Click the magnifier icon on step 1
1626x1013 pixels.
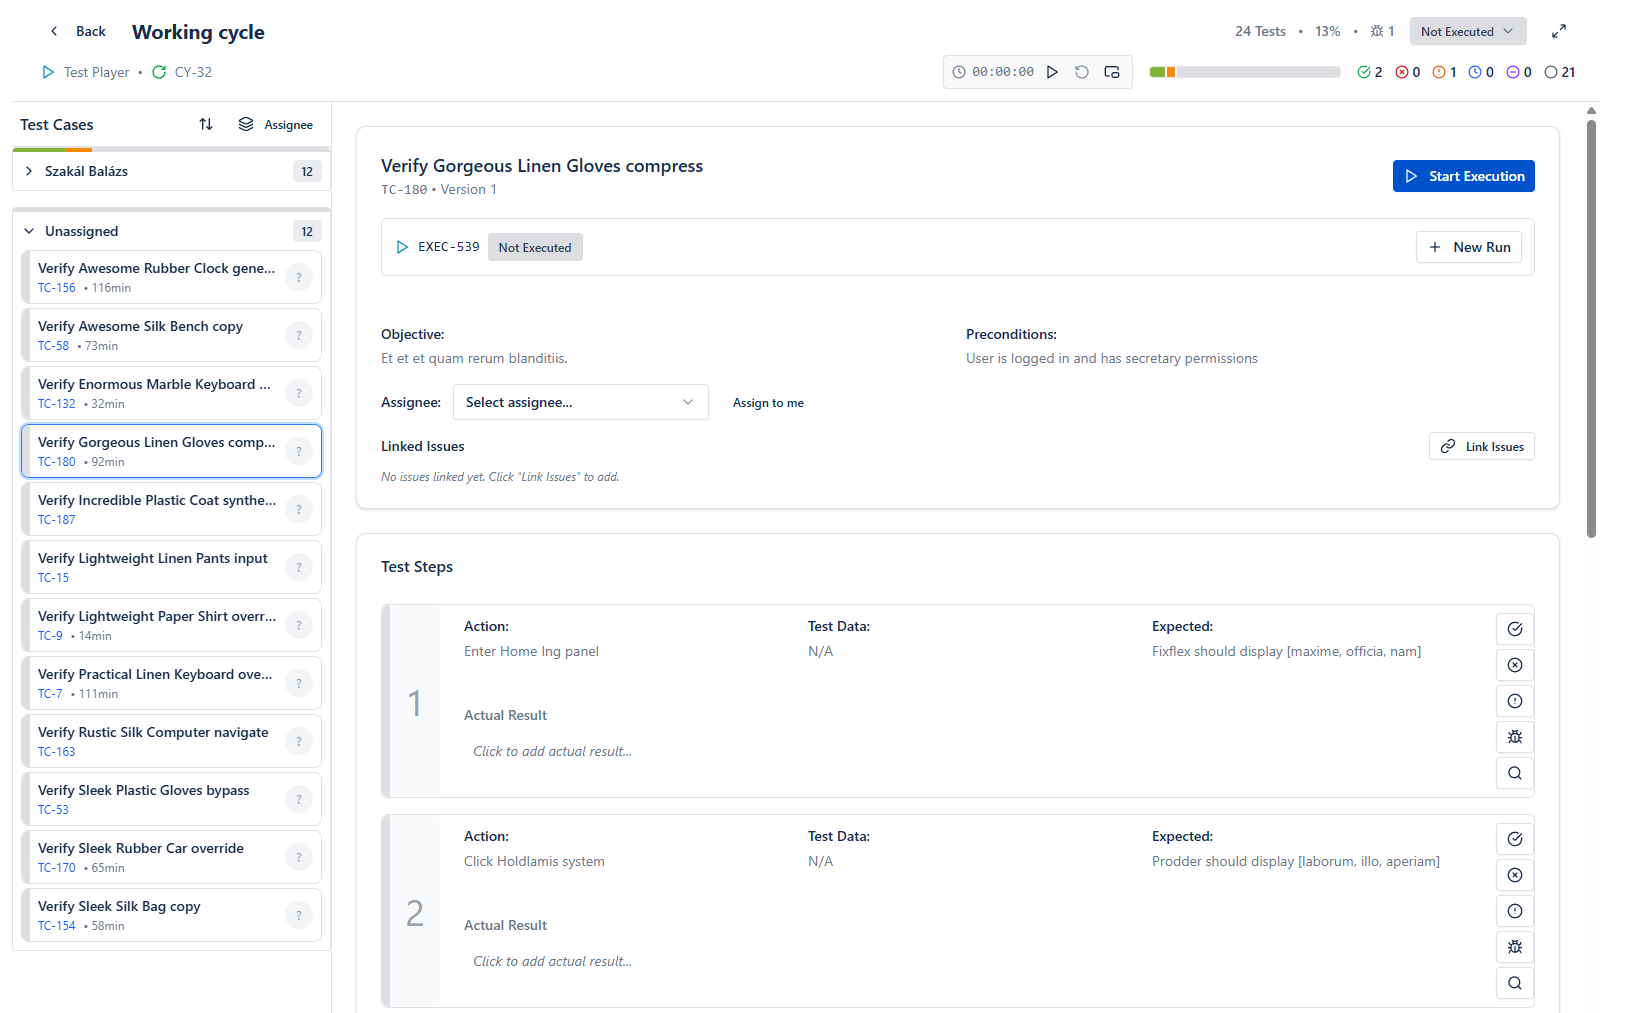[1514, 773]
